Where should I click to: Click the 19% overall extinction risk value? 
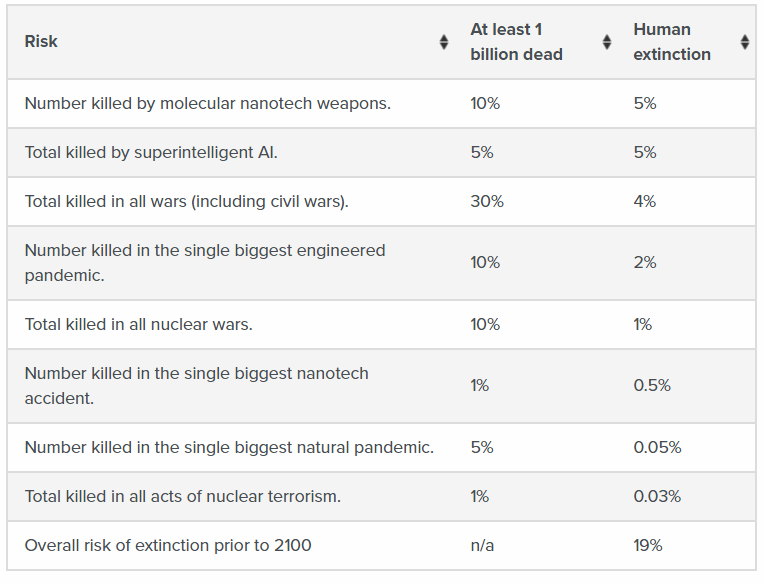click(x=648, y=545)
